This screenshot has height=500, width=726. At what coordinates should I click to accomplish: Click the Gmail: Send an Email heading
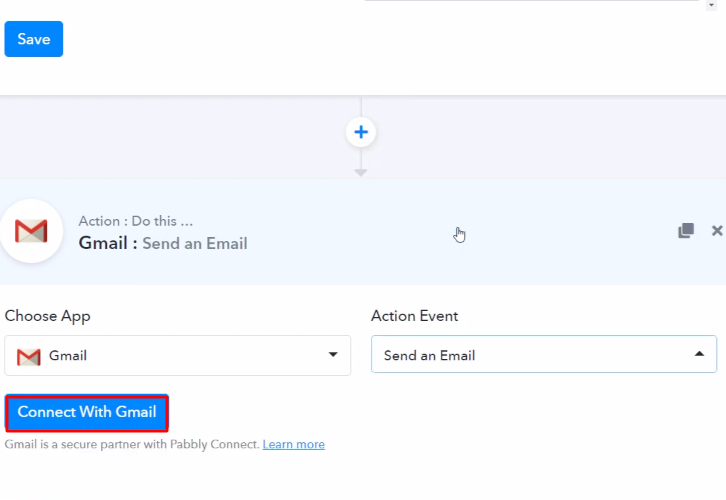163,243
